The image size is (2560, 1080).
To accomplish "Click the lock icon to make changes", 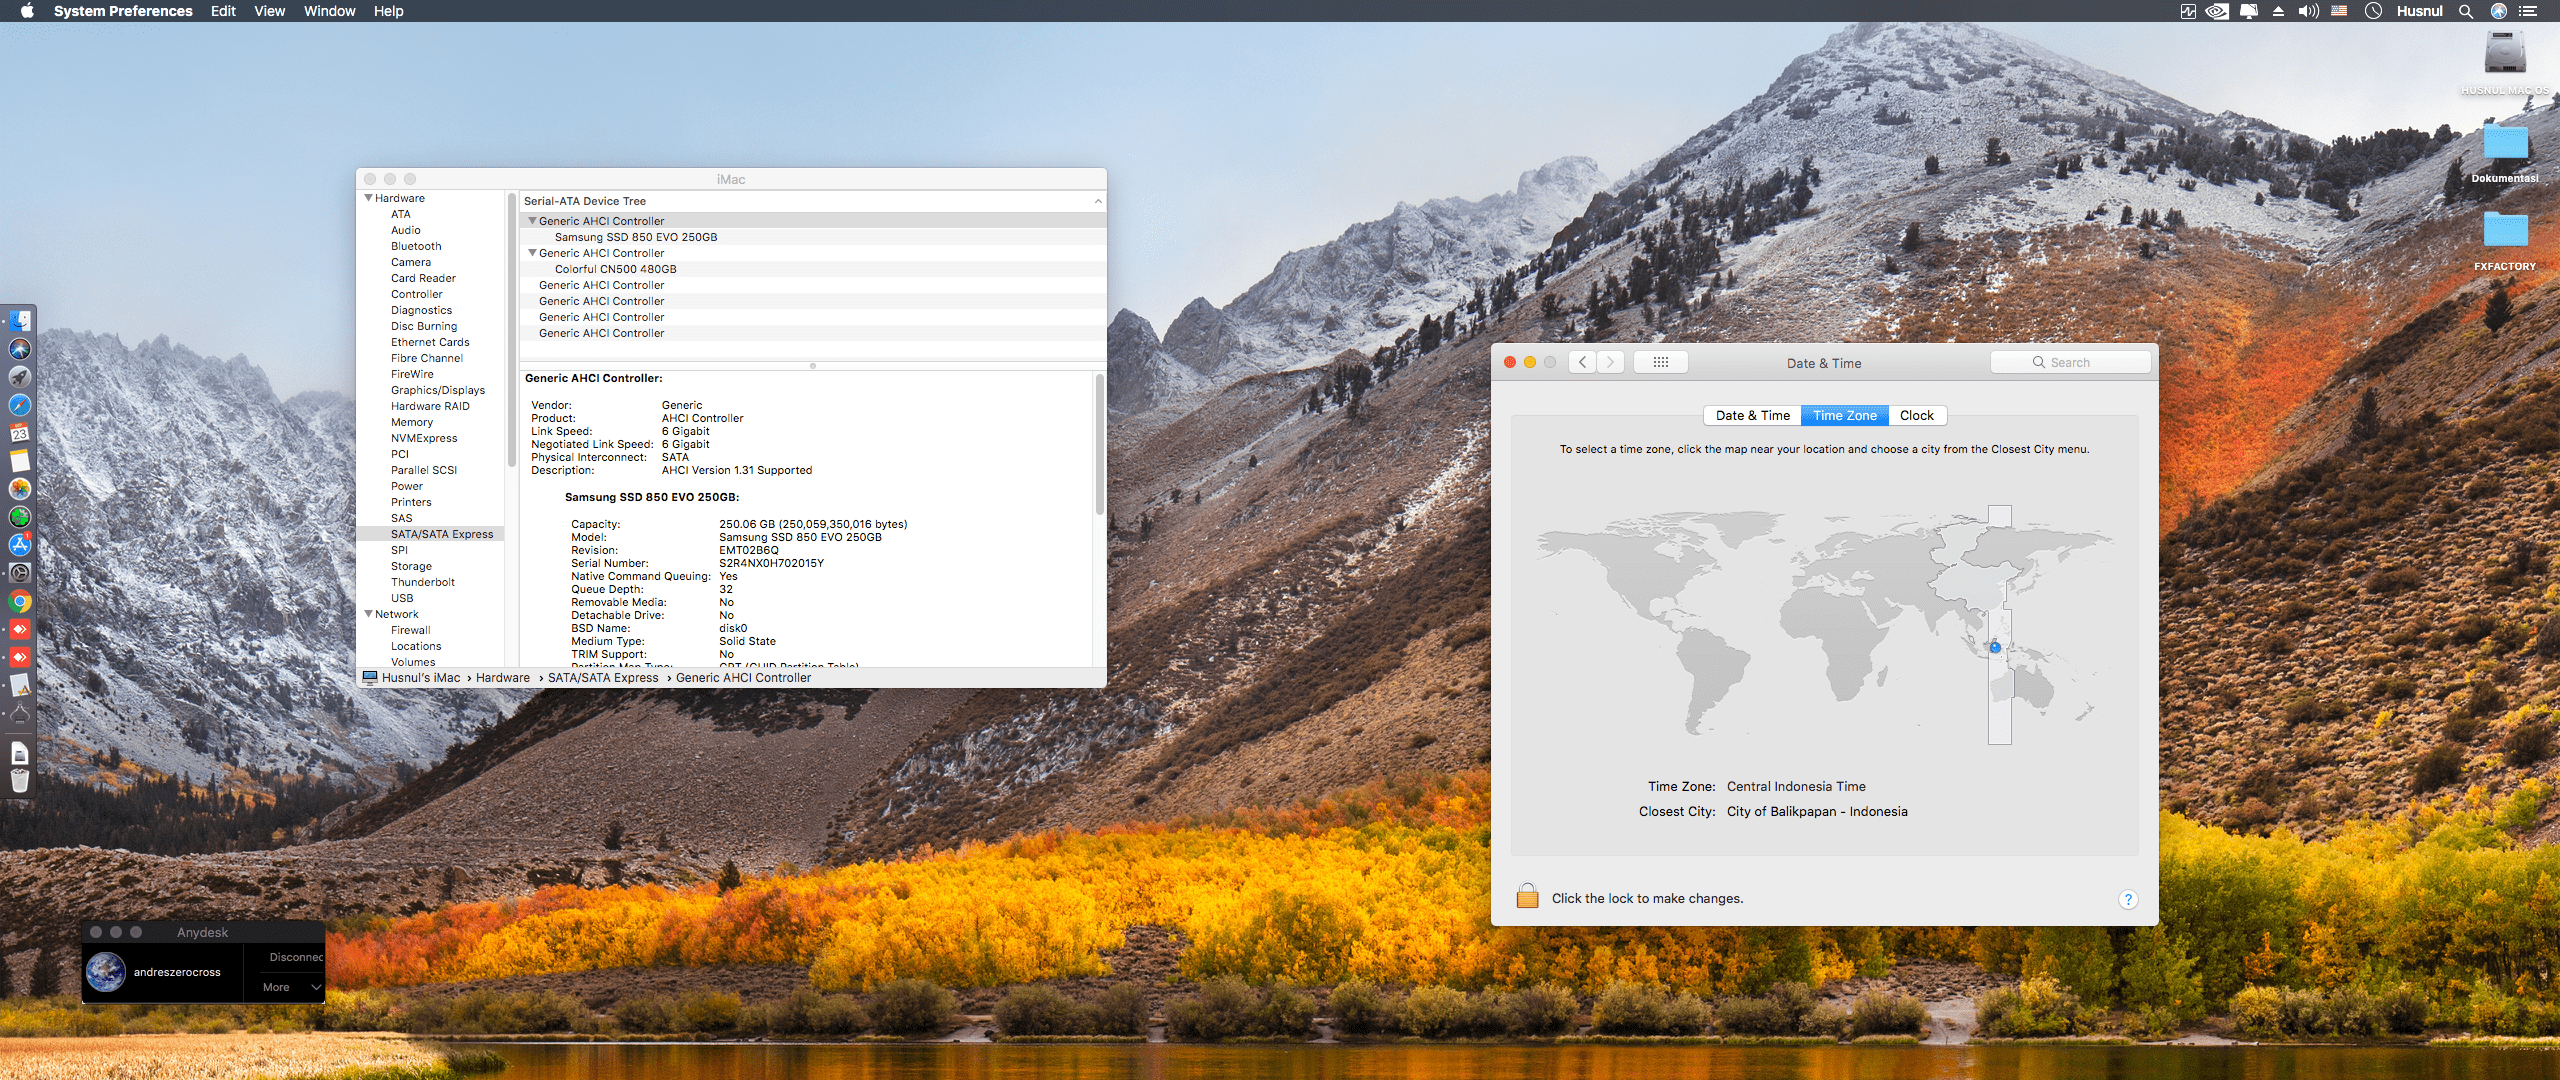I will [1527, 896].
